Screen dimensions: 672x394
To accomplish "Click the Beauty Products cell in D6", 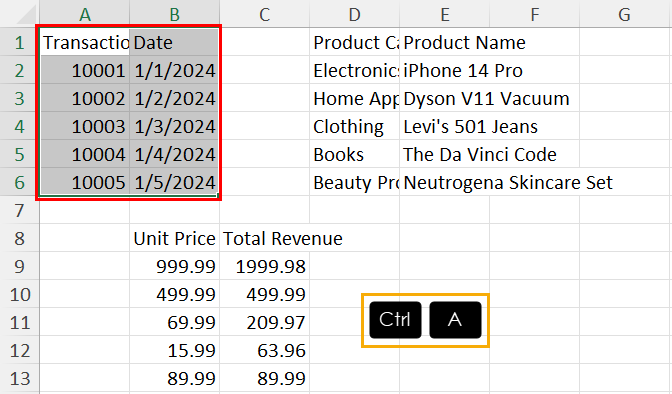I will point(354,182).
